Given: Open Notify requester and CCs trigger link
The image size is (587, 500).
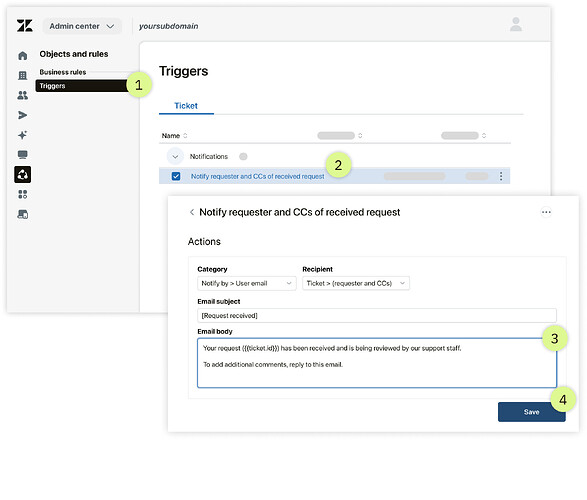Looking at the screenshot, I should click(x=258, y=176).
